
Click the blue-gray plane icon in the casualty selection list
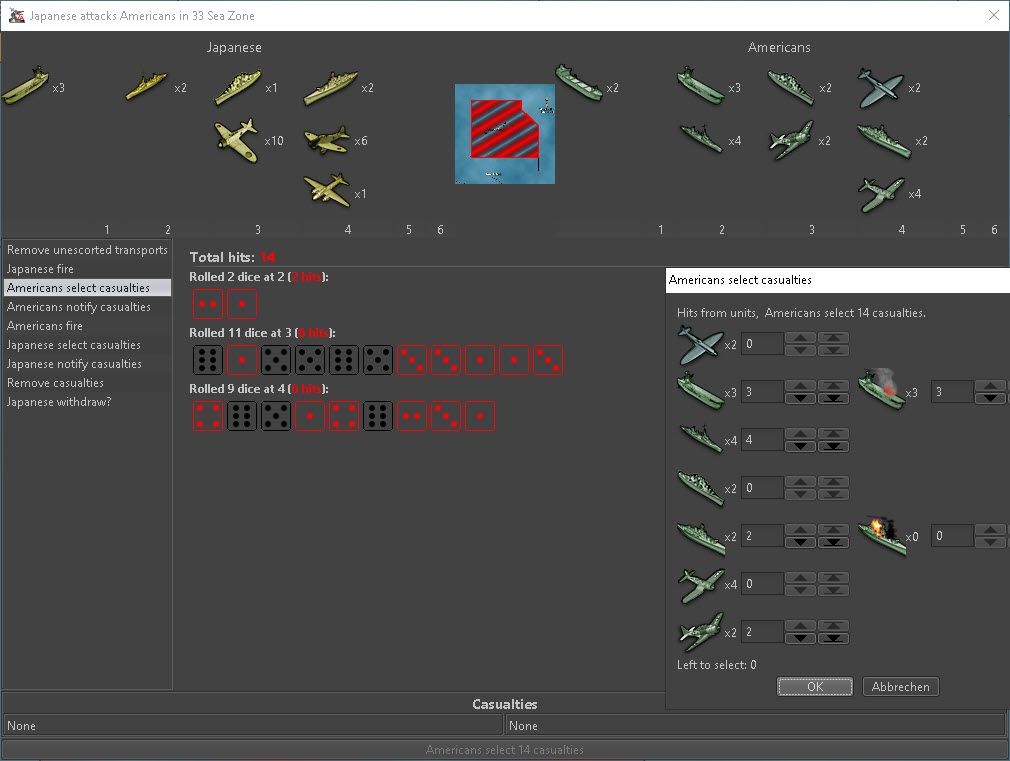[x=699, y=344]
